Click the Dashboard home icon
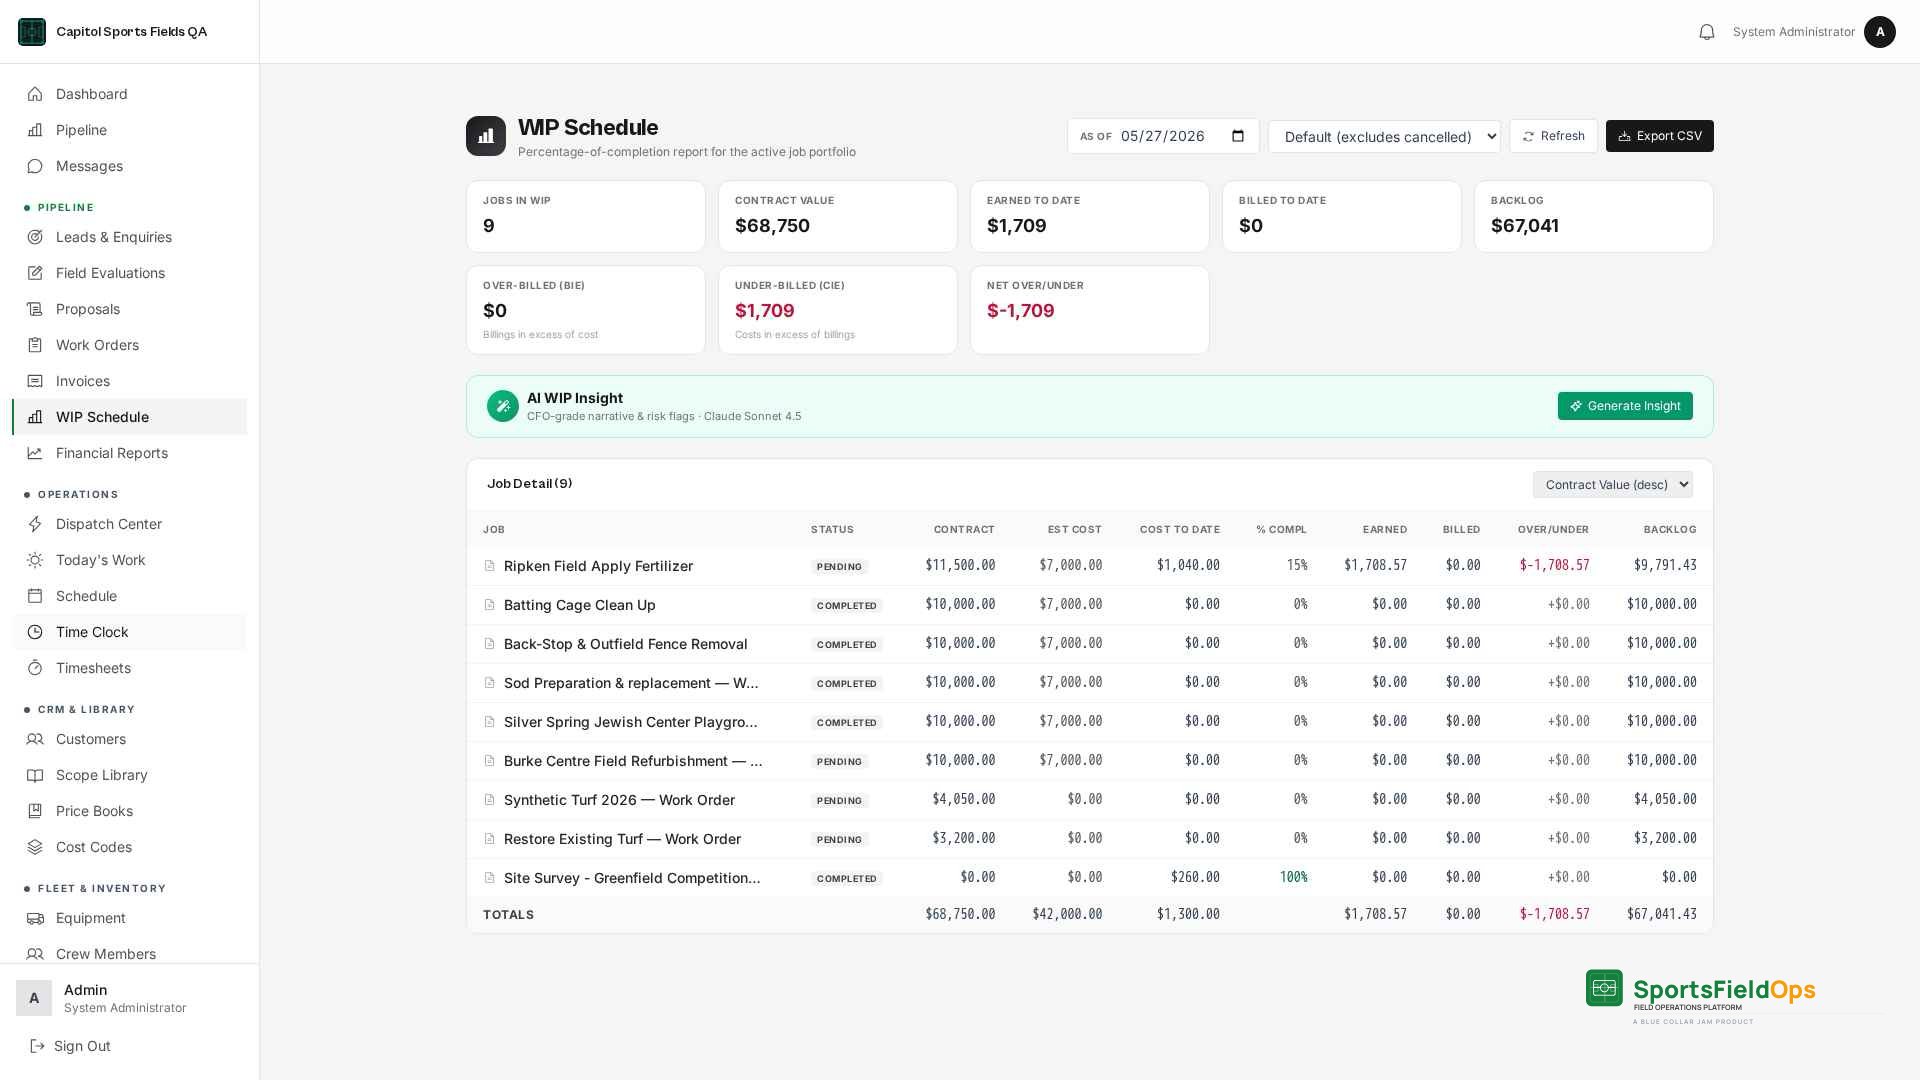 35,94
